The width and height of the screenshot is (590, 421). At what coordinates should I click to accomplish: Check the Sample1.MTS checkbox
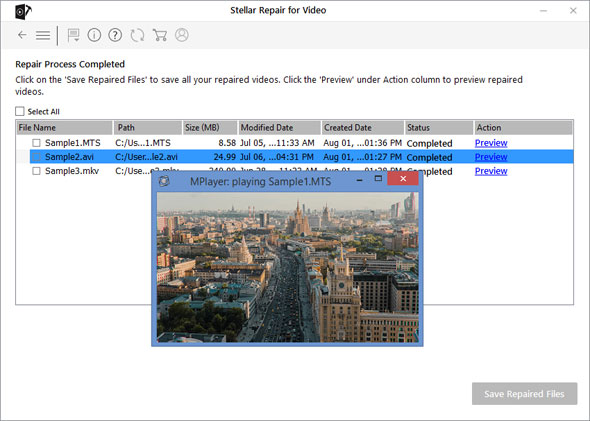click(36, 143)
